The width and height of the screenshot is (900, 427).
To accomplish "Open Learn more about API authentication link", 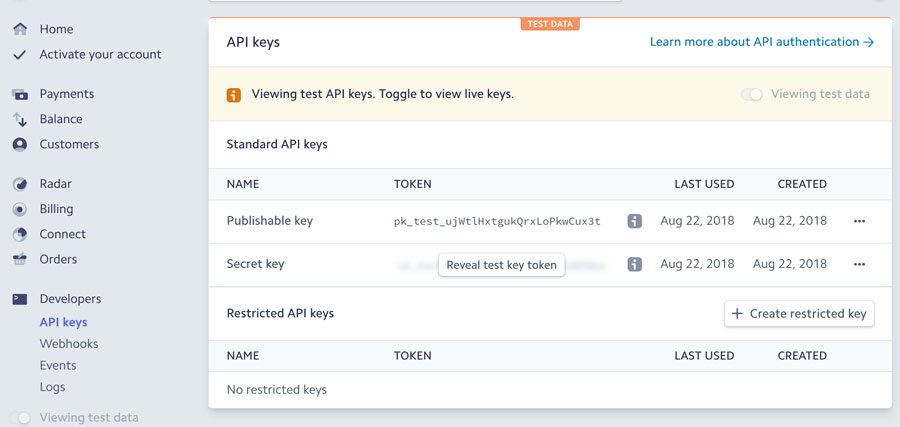I will 762,42.
